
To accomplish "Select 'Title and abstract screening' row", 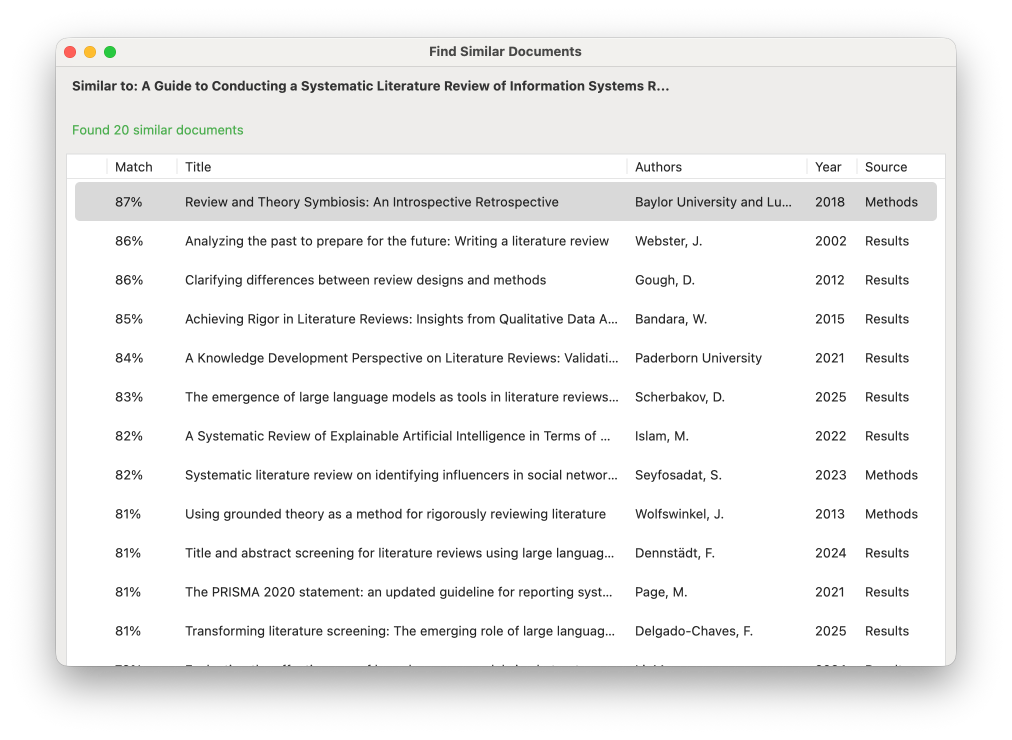I will coord(506,554).
